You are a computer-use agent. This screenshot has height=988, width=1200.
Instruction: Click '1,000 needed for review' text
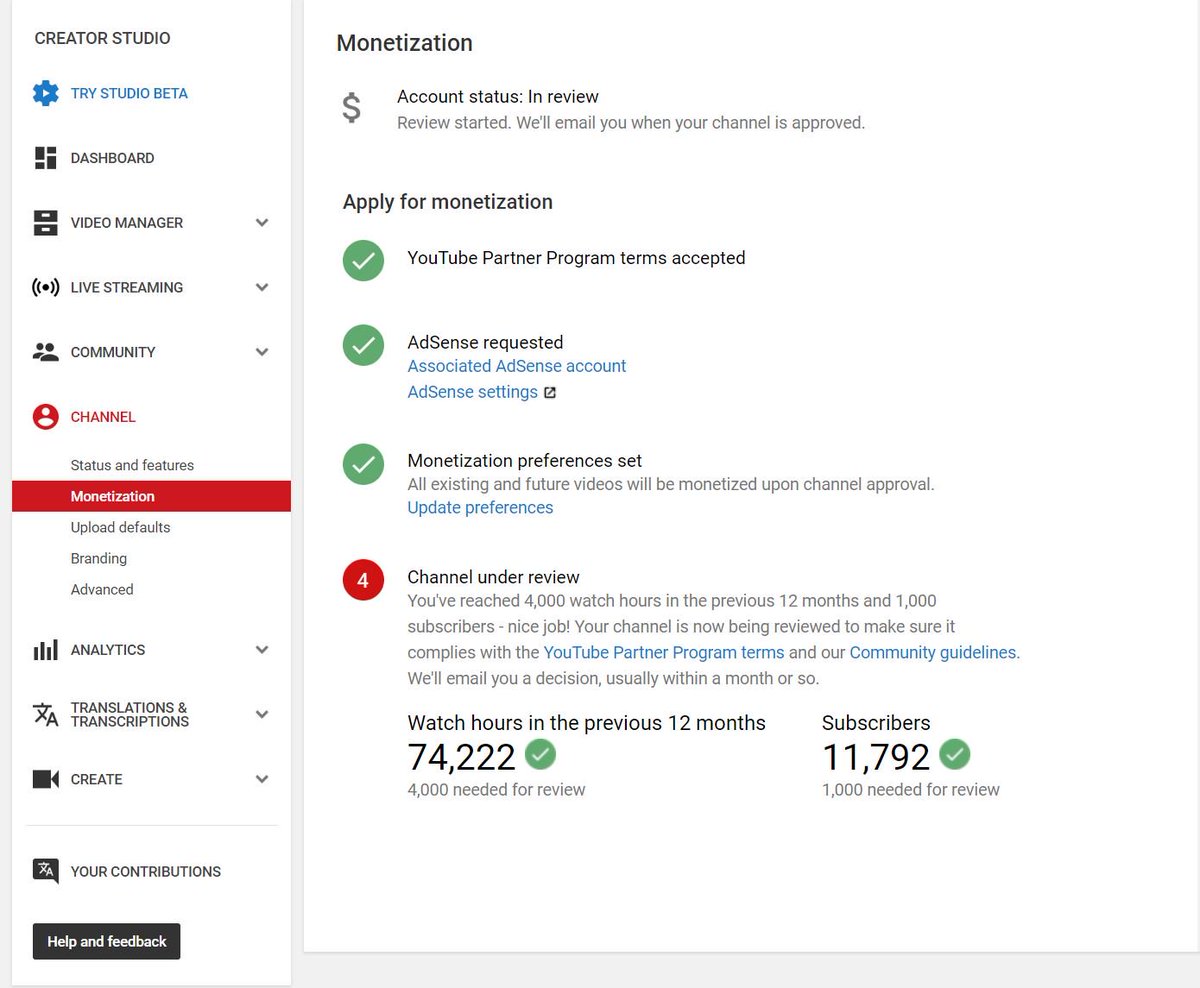coord(910,790)
